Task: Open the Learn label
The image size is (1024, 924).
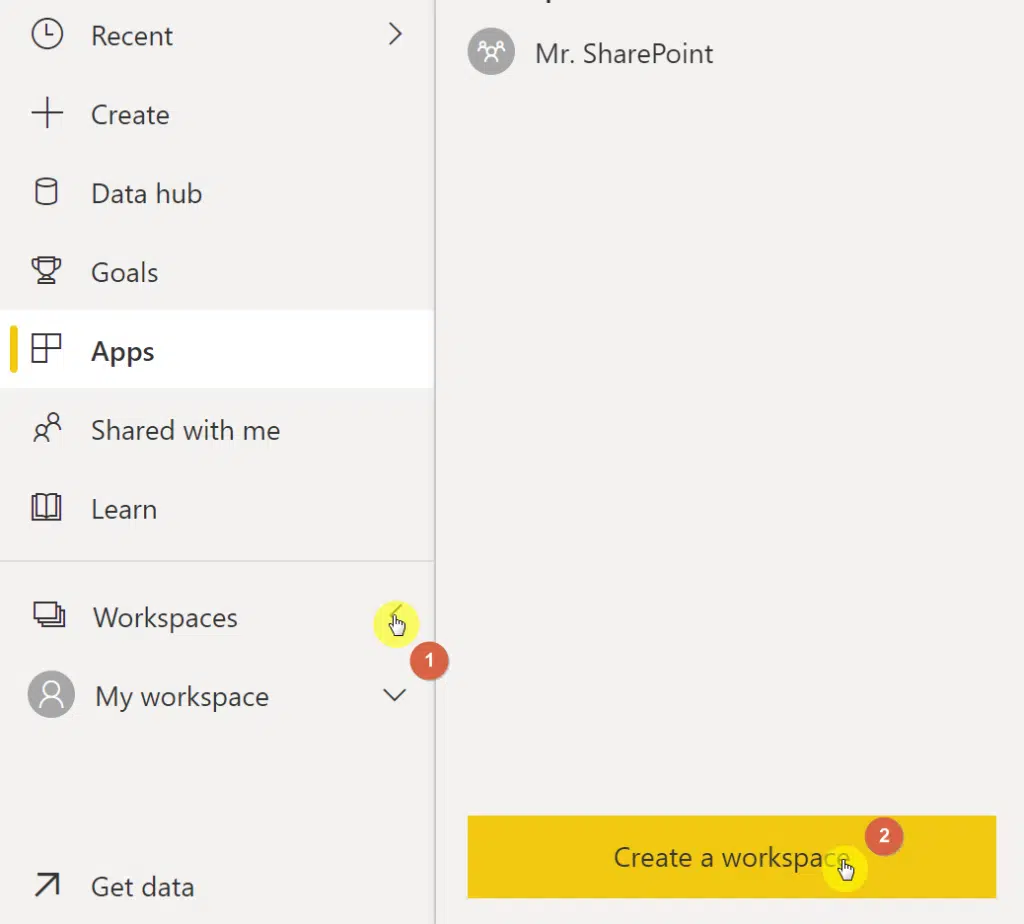Action: pyautogui.click(x=124, y=509)
